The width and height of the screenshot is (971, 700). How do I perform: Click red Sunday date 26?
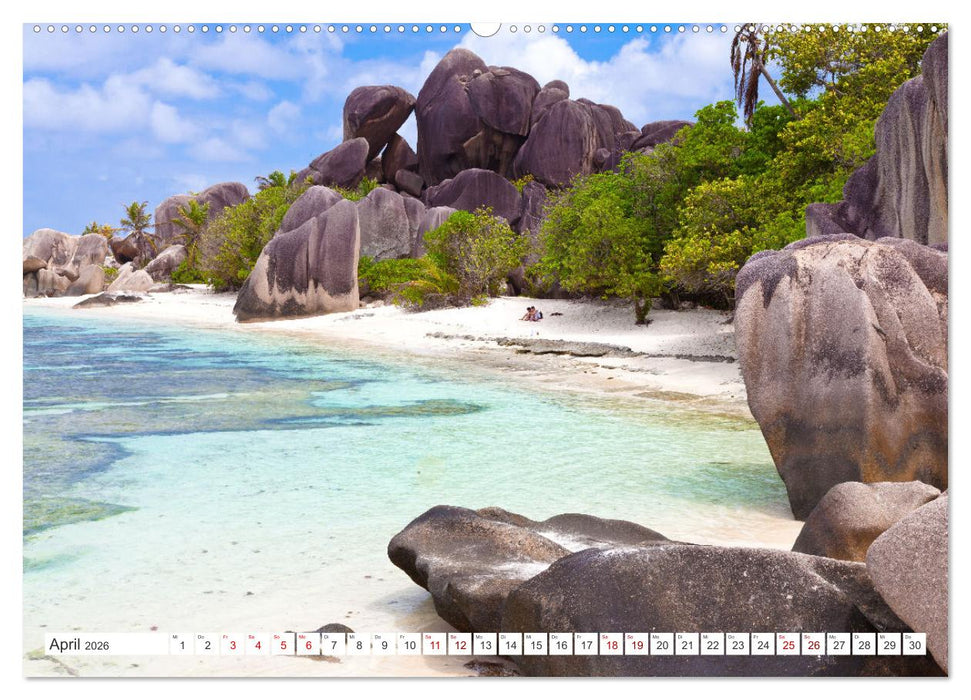pyautogui.click(x=812, y=644)
